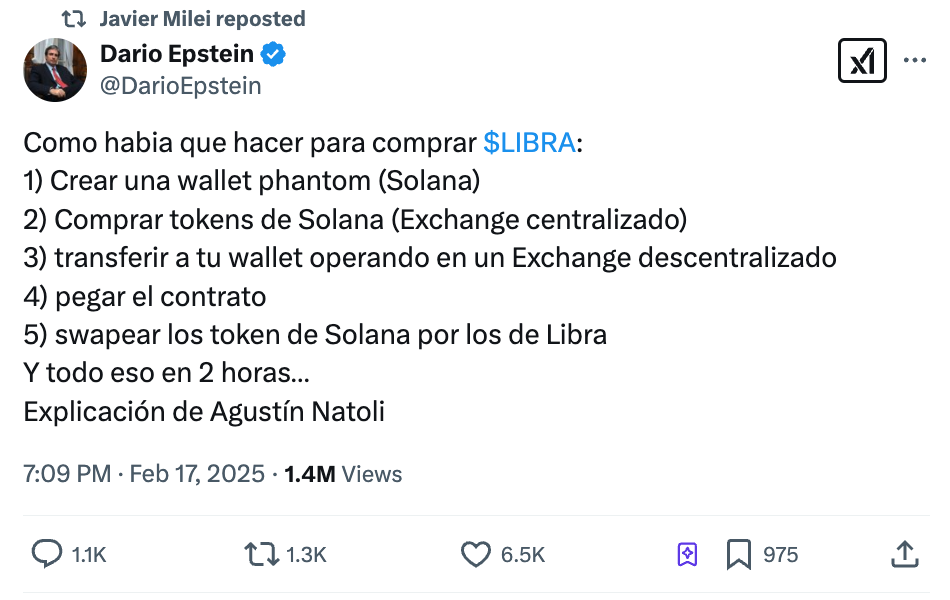The image size is (950, 600).
Task: Click Dario Epstein's profile picture
Action: 55,70
